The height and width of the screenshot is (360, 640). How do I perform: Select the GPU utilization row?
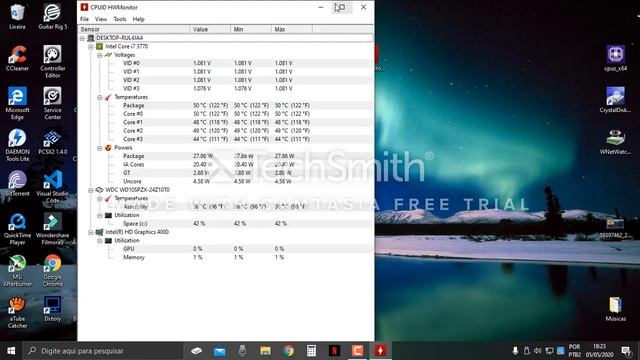(x=226, y=249)
